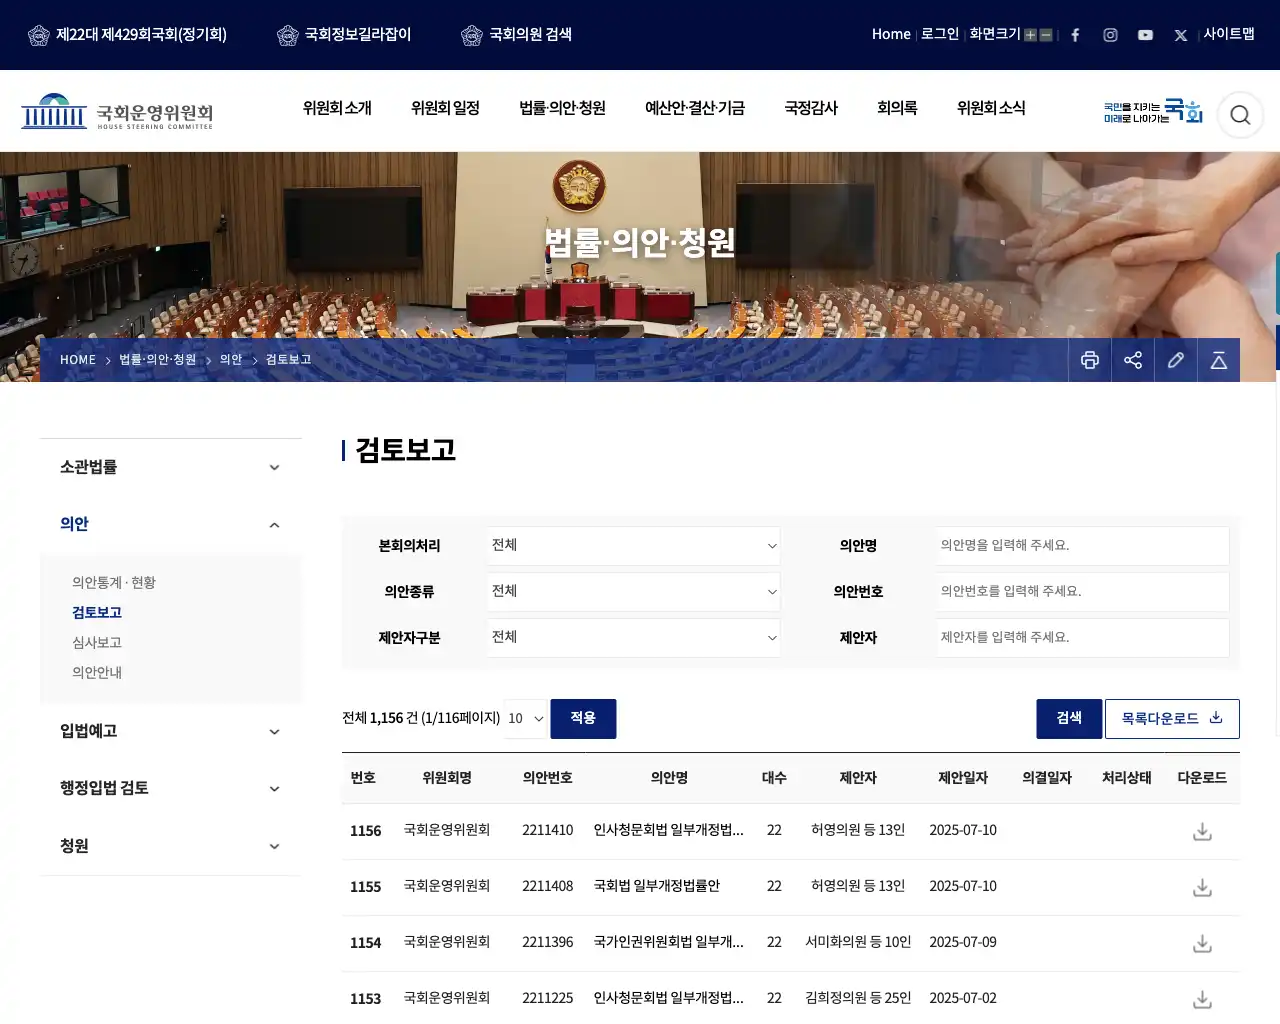The image size is (1280, 1024).
Task: Open the 회의록 menu
Action: (897, 108)
